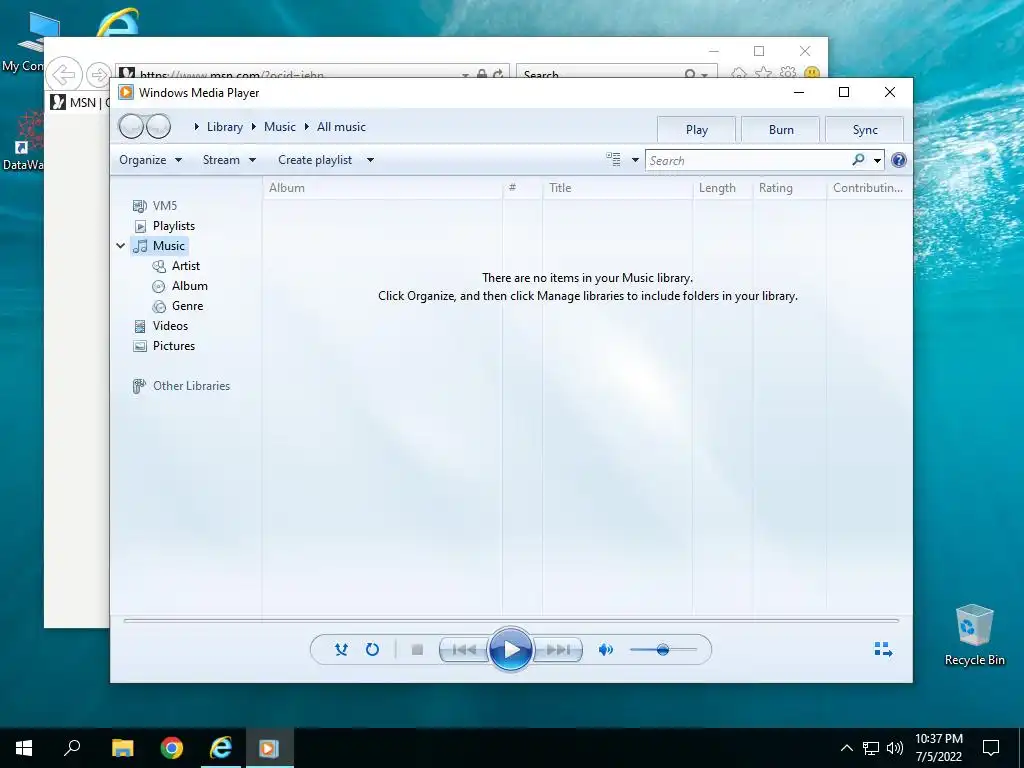Open the Stream menu
1024x768 pixels.
click(x=229, y=160)
